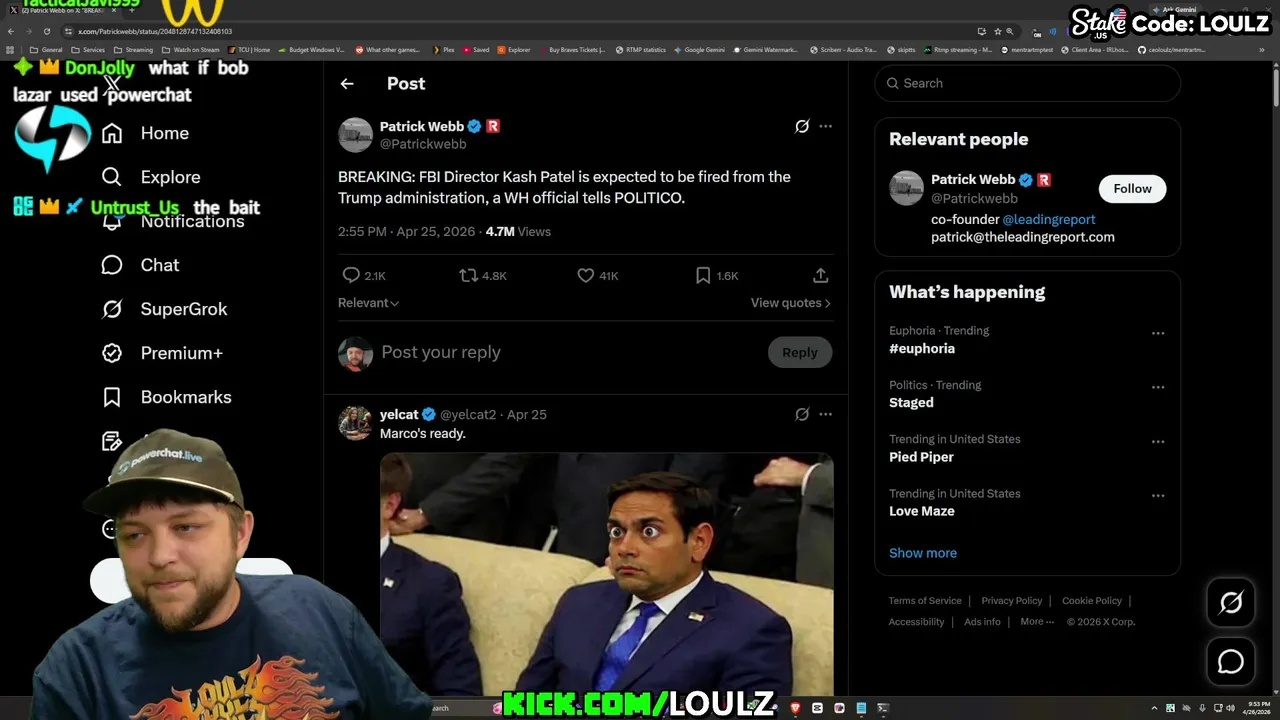Open more options on yelcat's reply
Image resolution: width=1280 pixels, height=720 pixels.
pyautogui.click(x=825, y=414)
